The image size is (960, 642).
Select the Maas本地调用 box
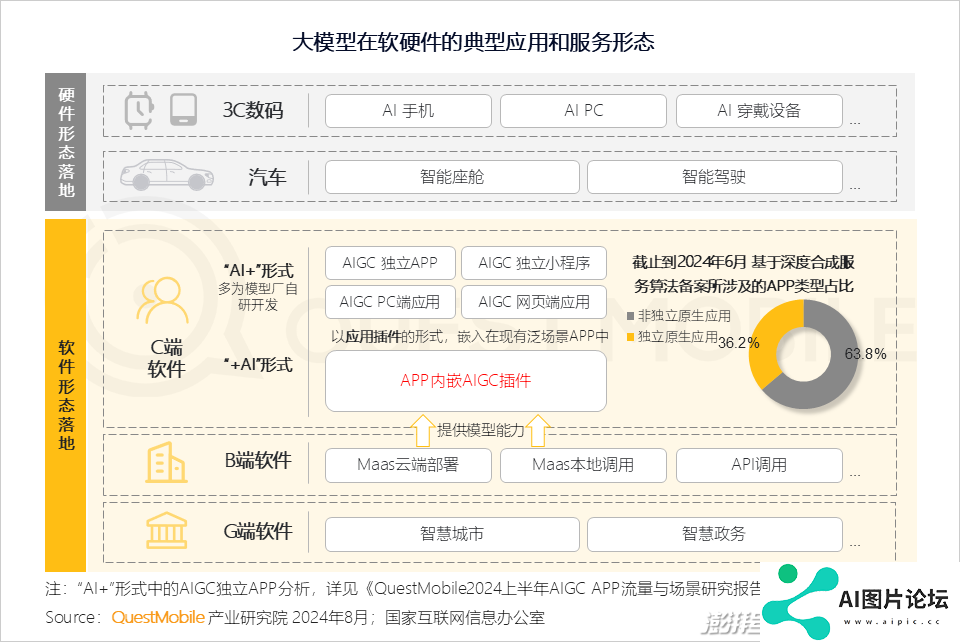point(583,465)
